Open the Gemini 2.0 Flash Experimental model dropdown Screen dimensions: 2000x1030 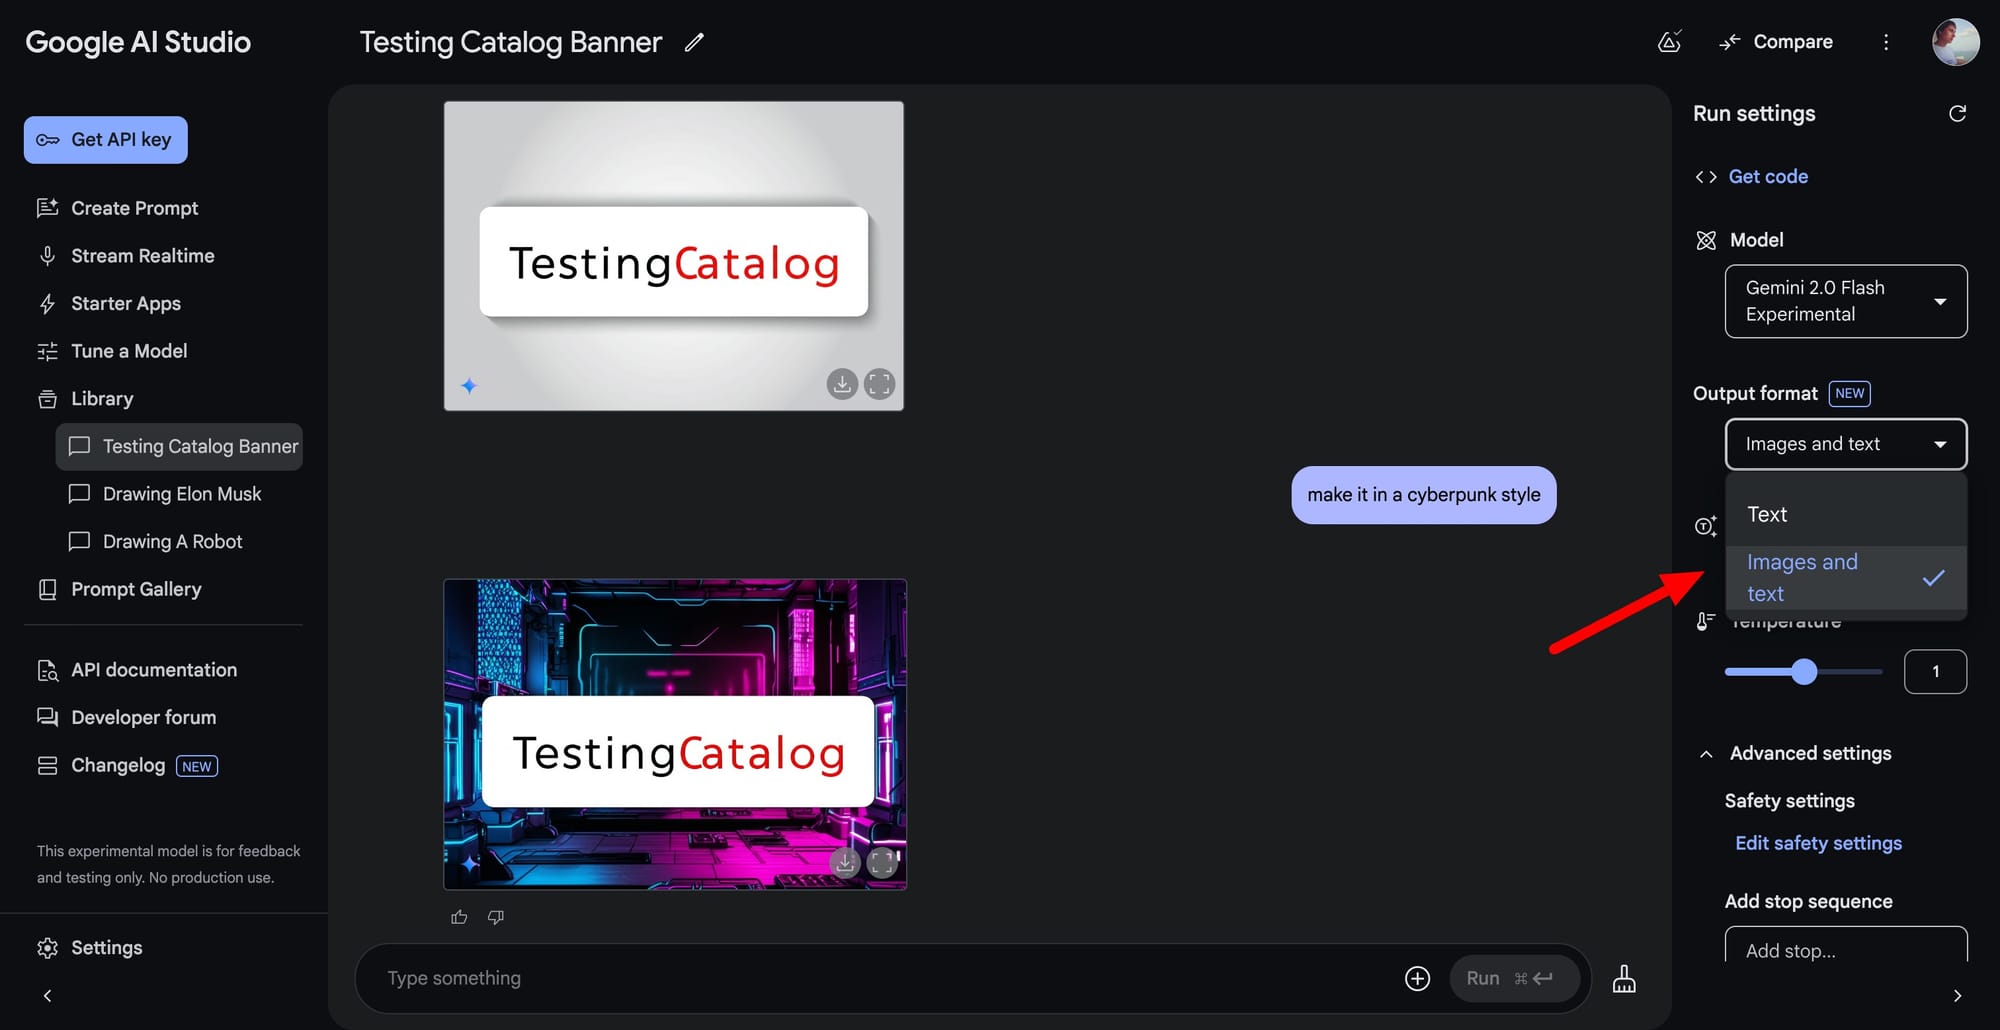pos(1845,300)
